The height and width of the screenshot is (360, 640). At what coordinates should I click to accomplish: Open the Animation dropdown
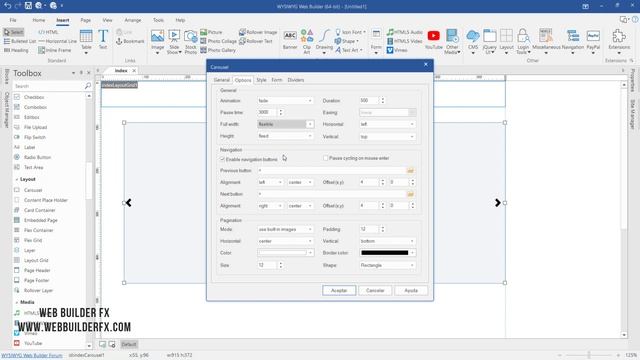(285, 100)
